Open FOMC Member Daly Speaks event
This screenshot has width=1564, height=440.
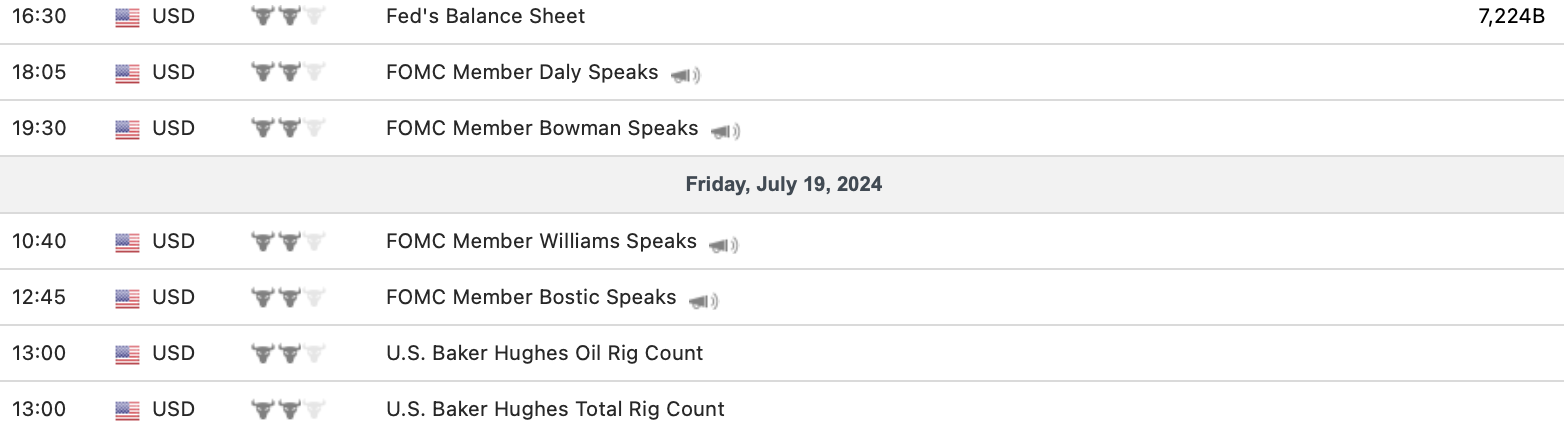click(522, 72)
